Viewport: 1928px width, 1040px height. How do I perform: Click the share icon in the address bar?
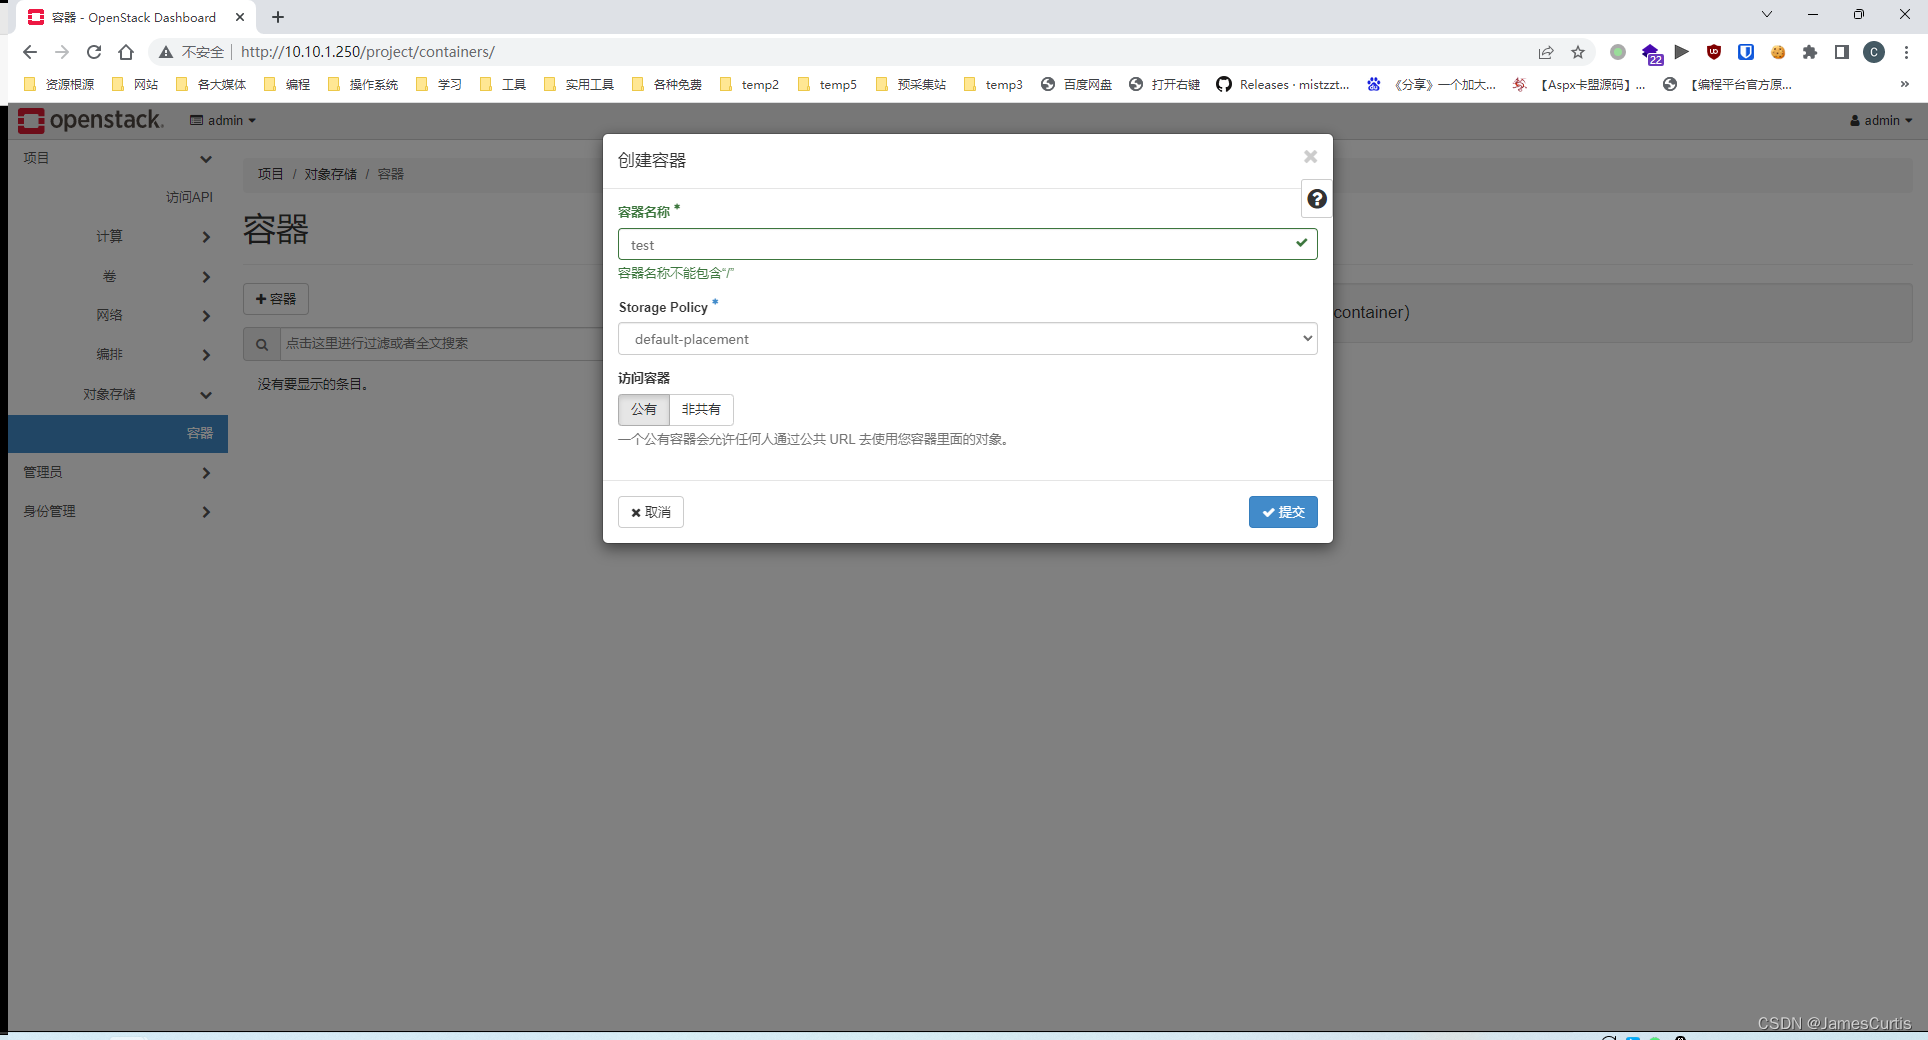pyautogui.click(x=1546, y=52)
